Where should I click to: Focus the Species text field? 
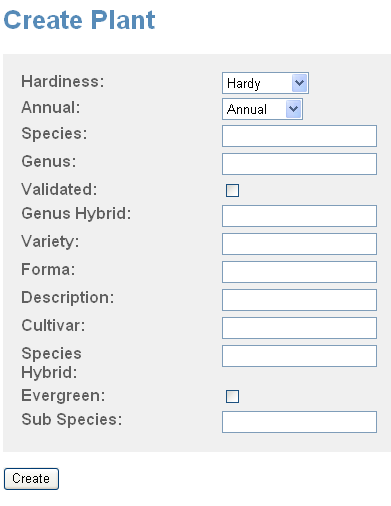[299, 136]
